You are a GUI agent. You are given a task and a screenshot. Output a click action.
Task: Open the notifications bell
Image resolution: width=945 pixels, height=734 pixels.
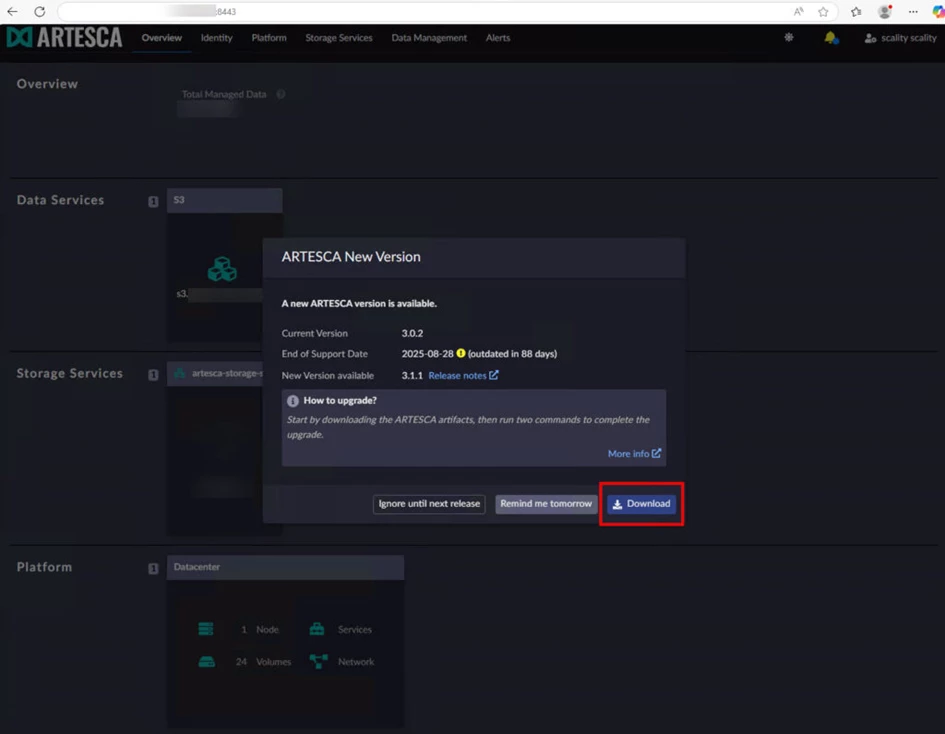(x=831, y=38)
